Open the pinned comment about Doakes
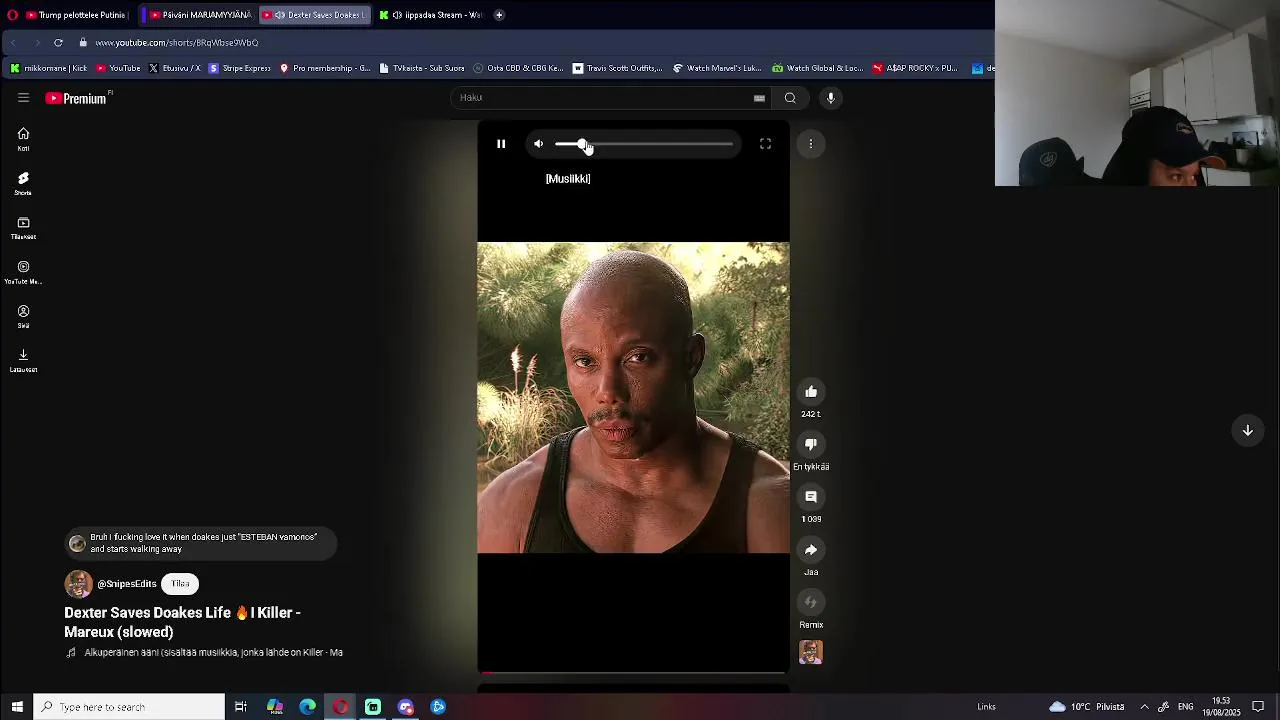1280x720 pixels. click(200, 543)
